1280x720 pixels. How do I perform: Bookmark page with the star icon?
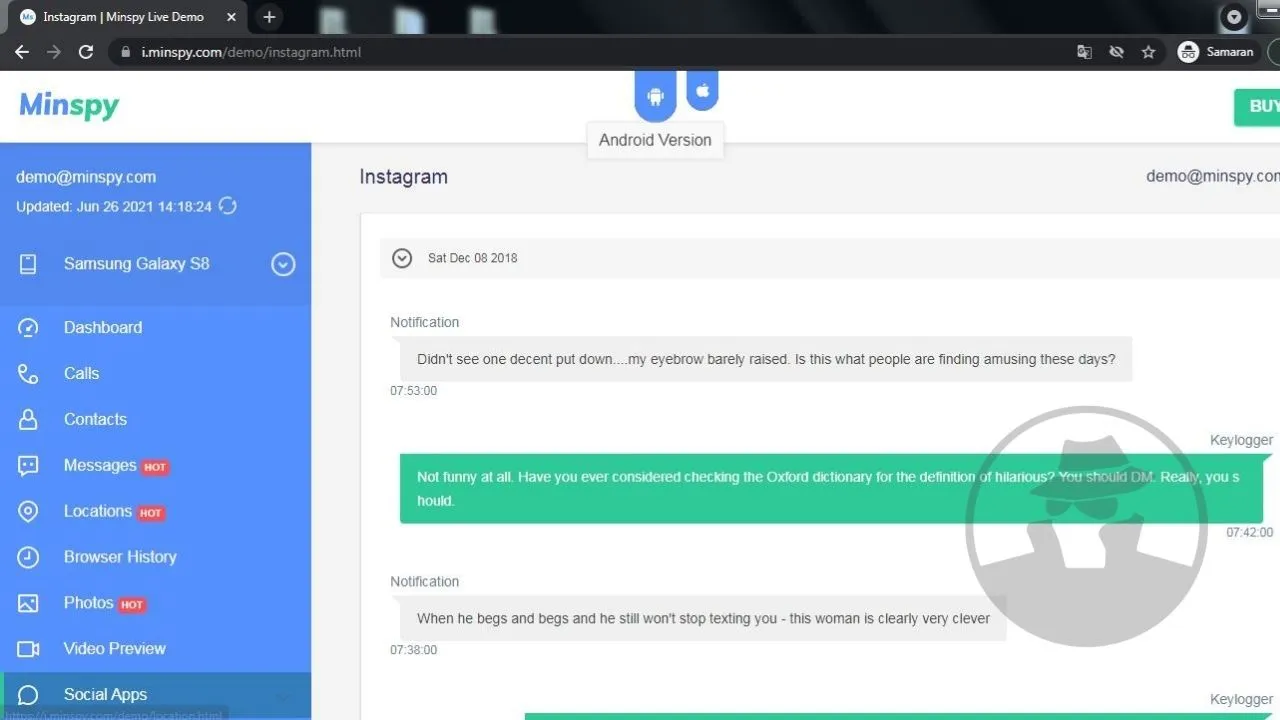[1148, 52]
